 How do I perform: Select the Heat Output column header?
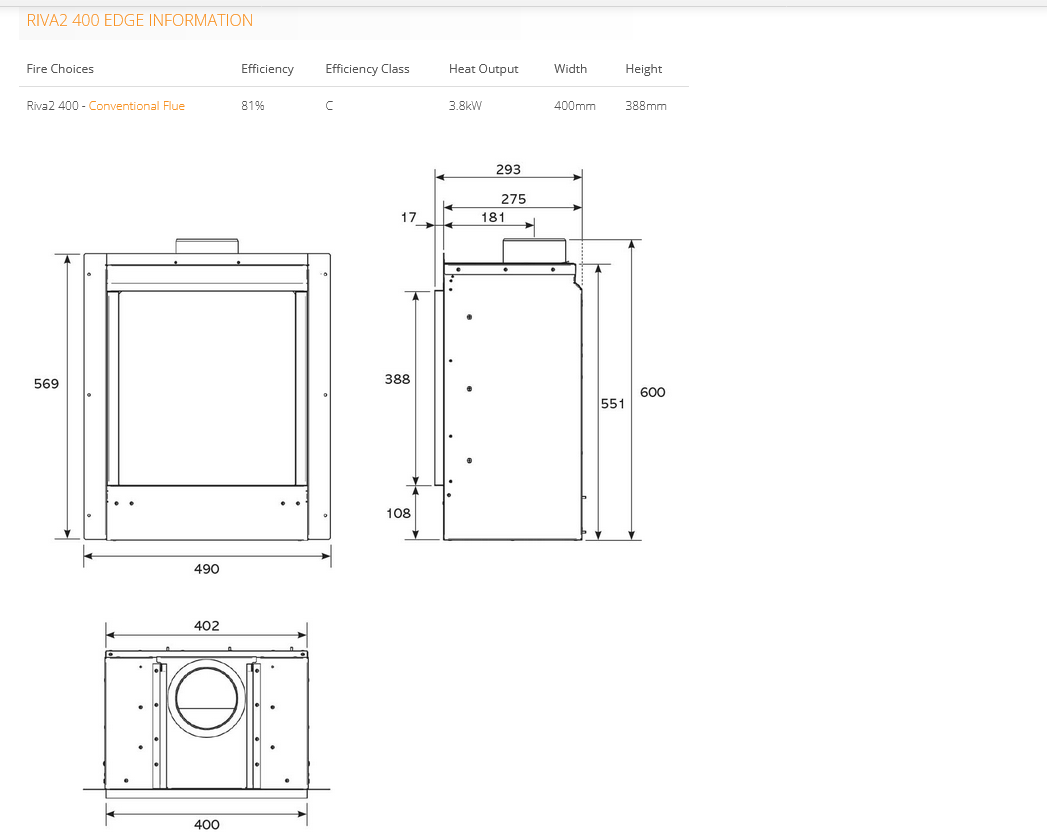[x=483, y=69]
